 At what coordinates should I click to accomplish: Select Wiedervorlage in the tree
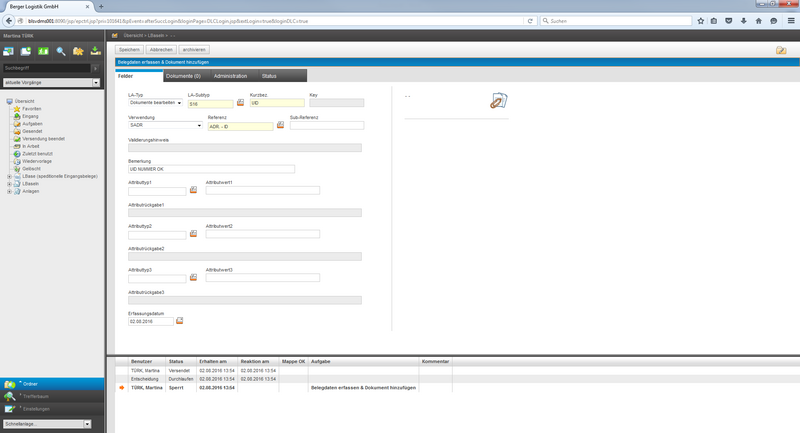click(x=36, y=161)
